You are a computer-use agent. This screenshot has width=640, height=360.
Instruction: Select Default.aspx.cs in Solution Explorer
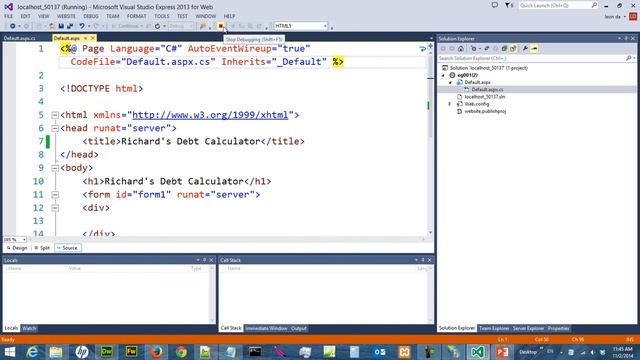[487, 89]
